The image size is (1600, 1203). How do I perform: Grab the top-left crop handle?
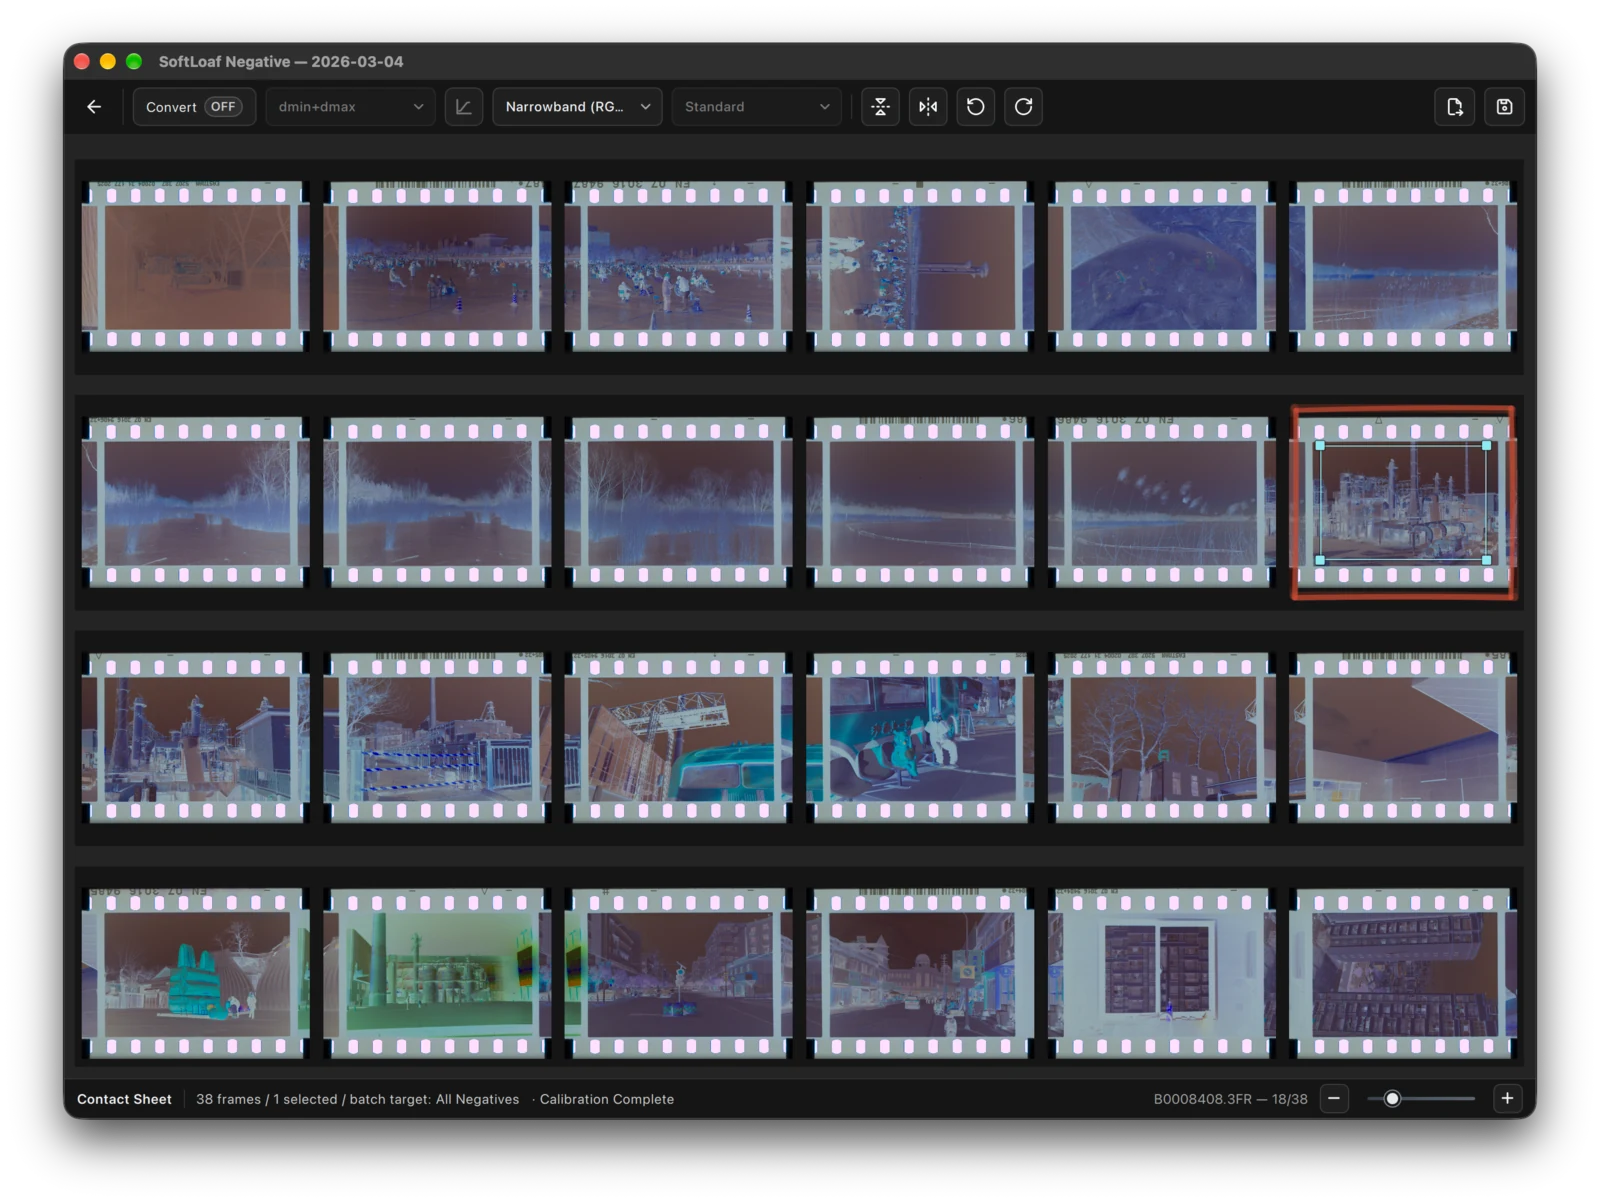pyautogui.click(x=1320, y=446)
